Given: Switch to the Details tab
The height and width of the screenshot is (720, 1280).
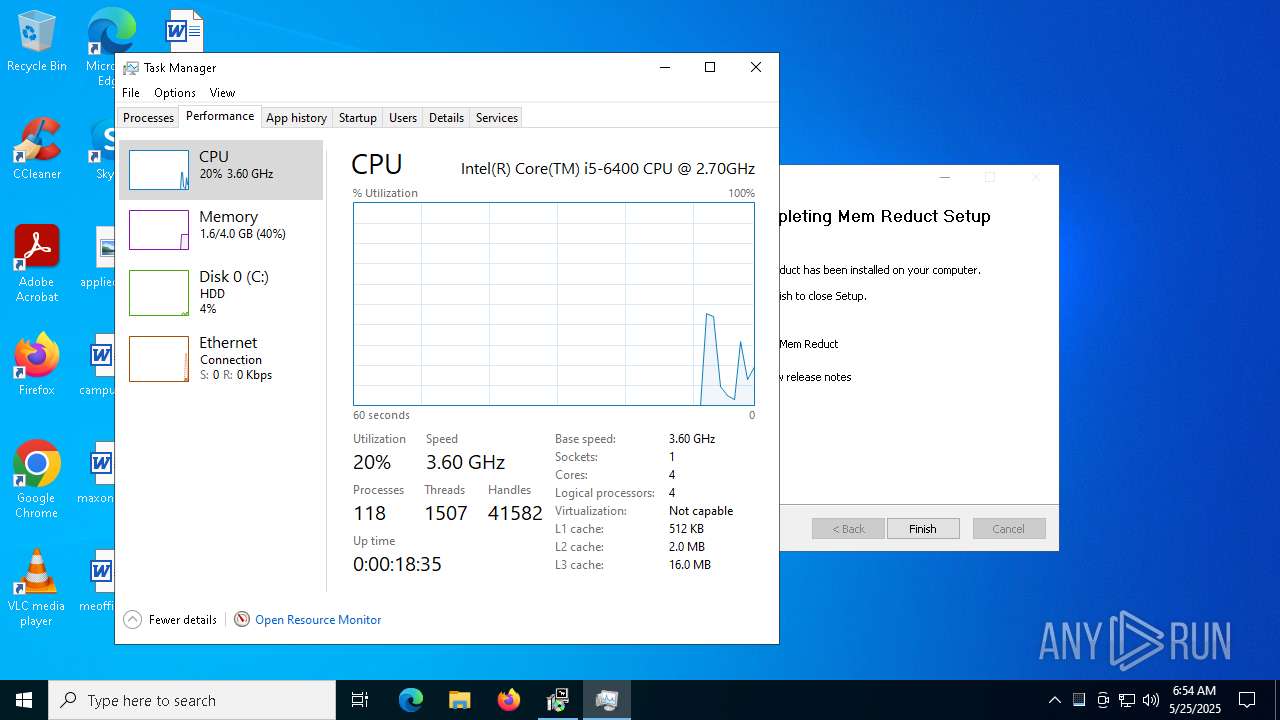Looking at the screenshot, I should (x=446, y=118).
